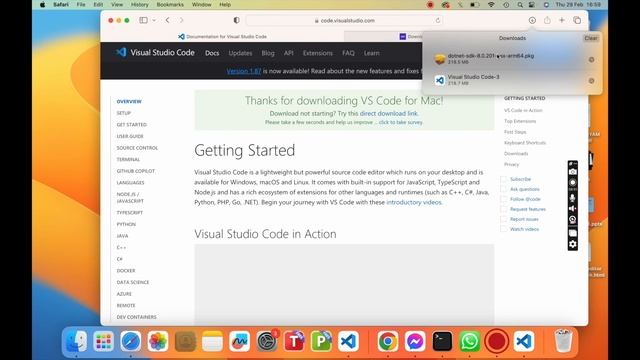Click camera screenshot icon in recorder toolbar
This screenshot has height=360, width=640.
[573, 172]
